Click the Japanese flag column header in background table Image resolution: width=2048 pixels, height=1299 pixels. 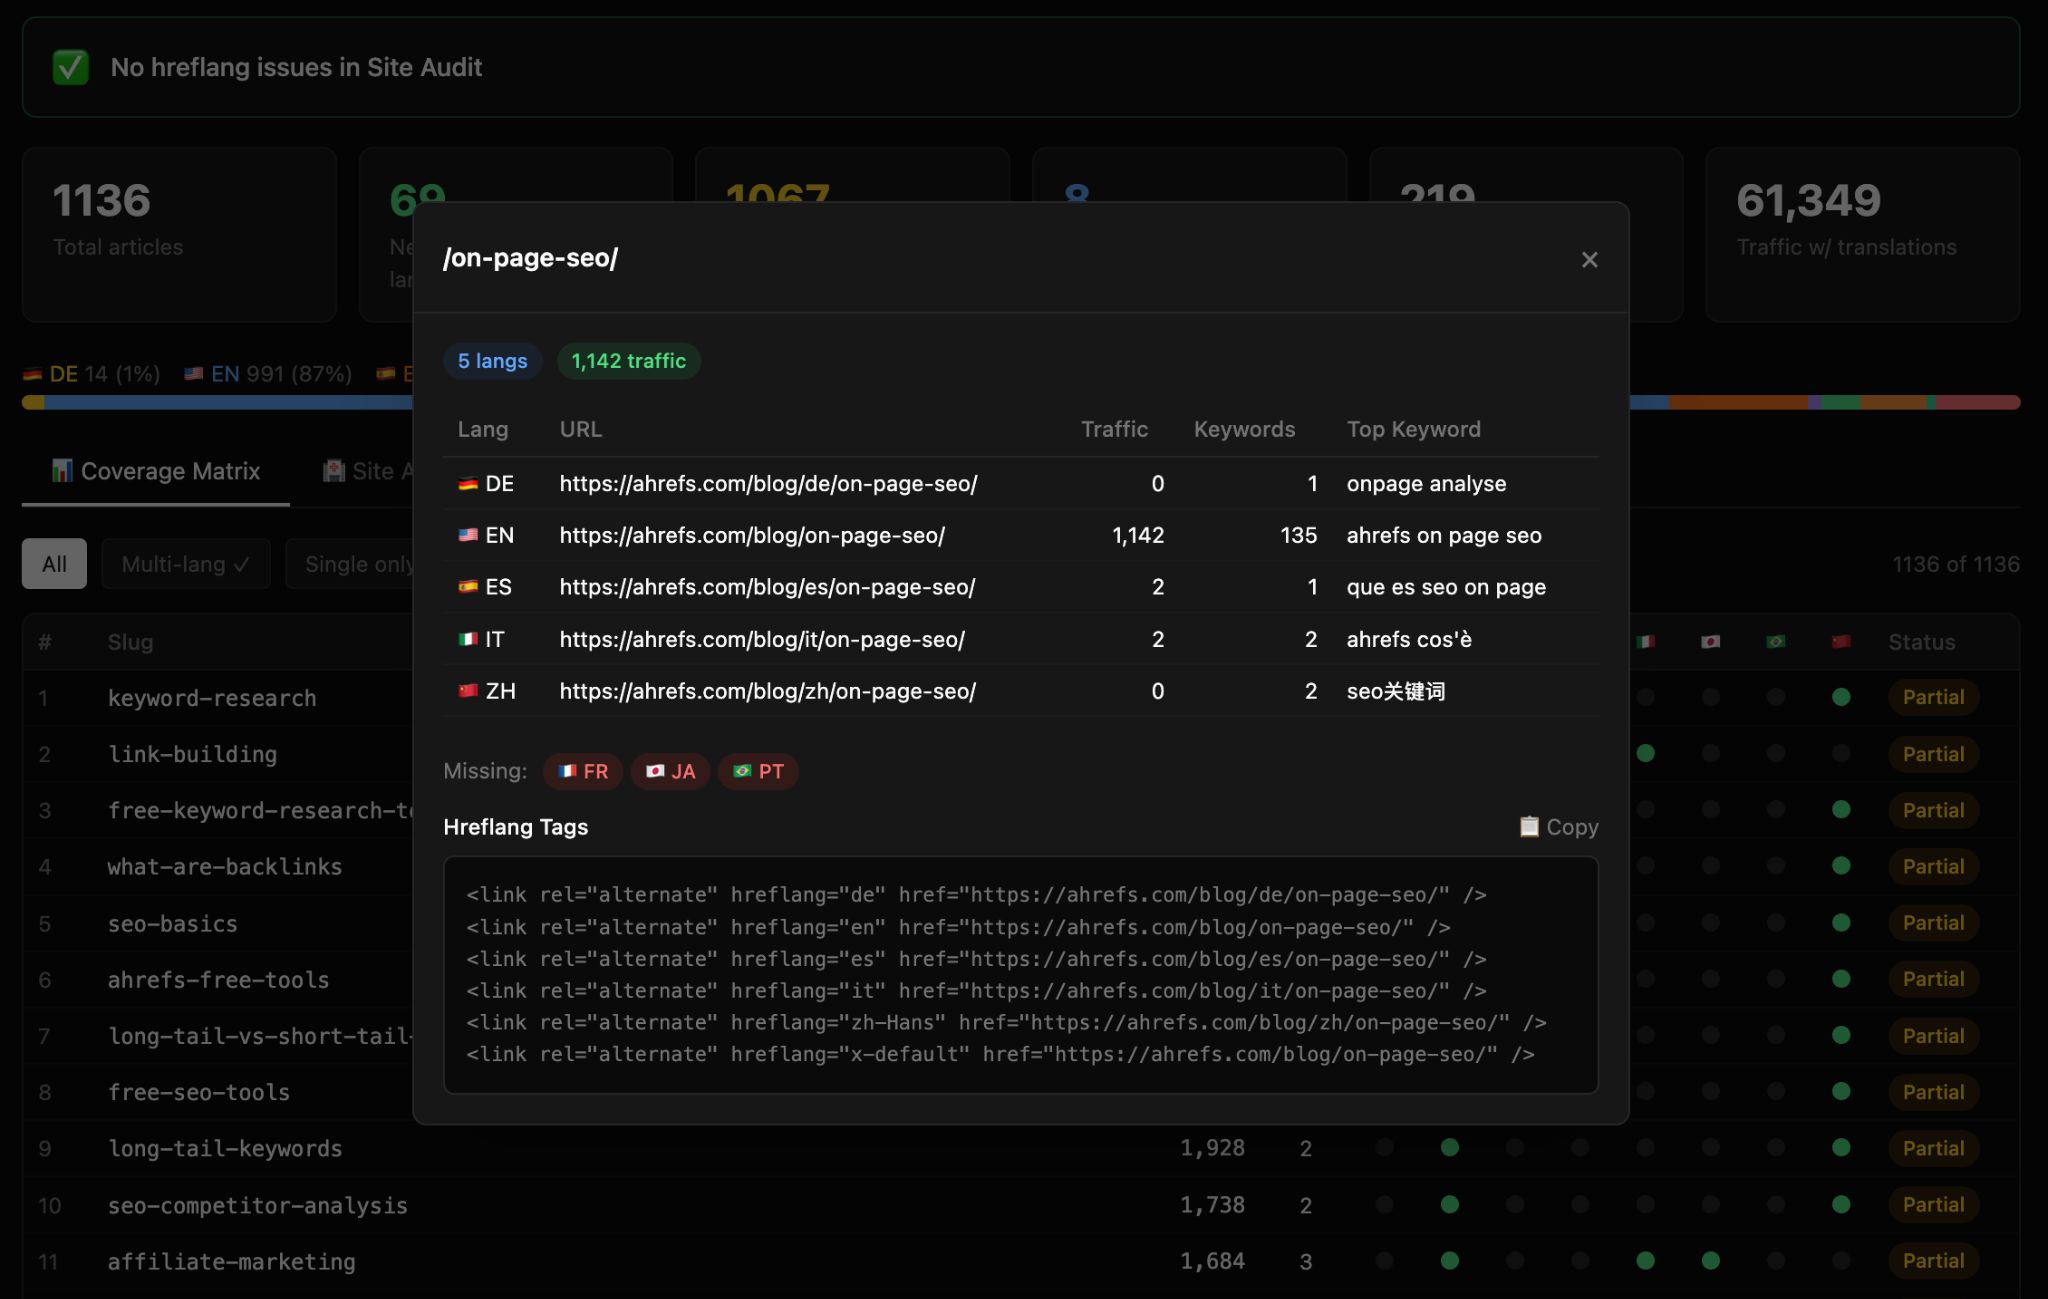pos(1710,642)
